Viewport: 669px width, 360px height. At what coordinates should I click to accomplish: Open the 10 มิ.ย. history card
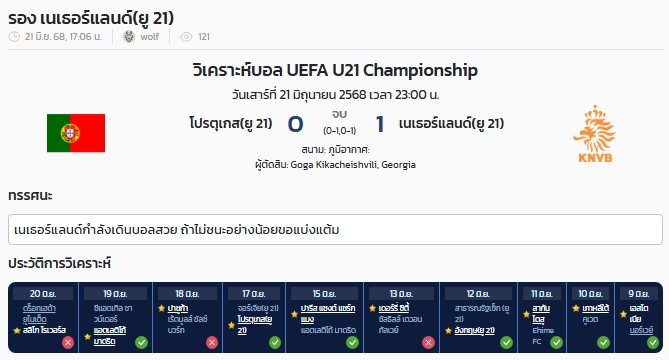point(590,317)
